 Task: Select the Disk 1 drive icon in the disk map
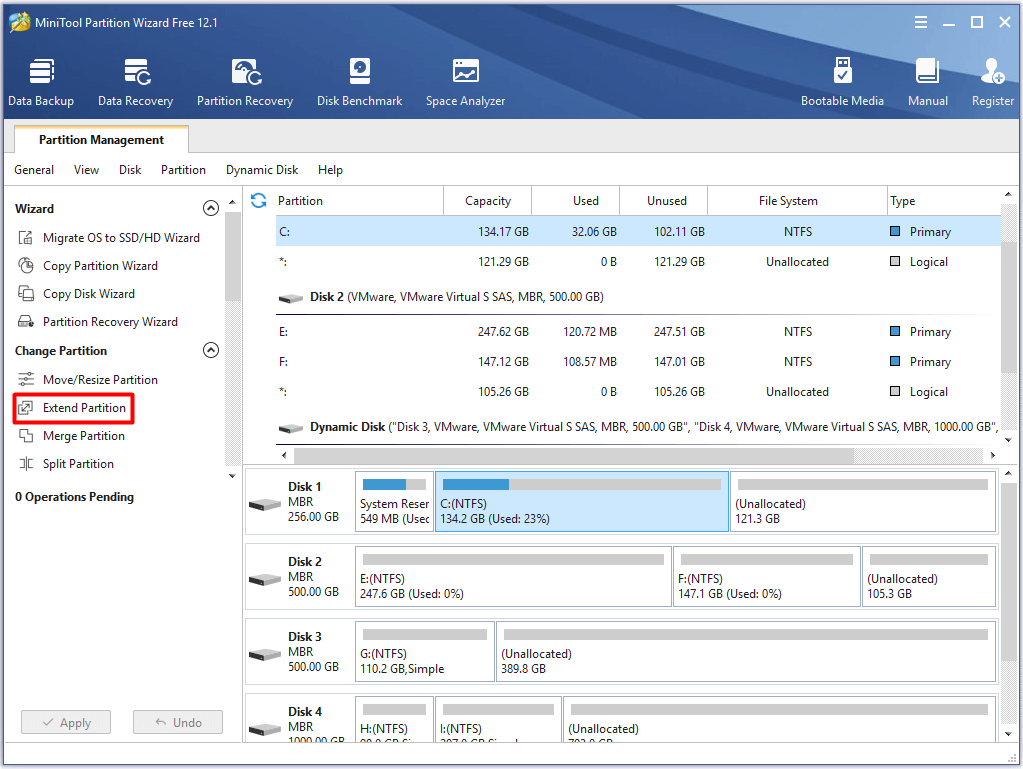[x=265, y=504]
